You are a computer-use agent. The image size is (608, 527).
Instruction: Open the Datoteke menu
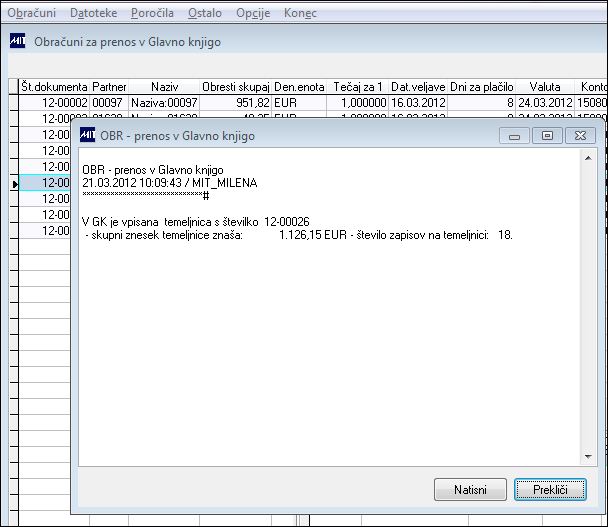(93, 13)
